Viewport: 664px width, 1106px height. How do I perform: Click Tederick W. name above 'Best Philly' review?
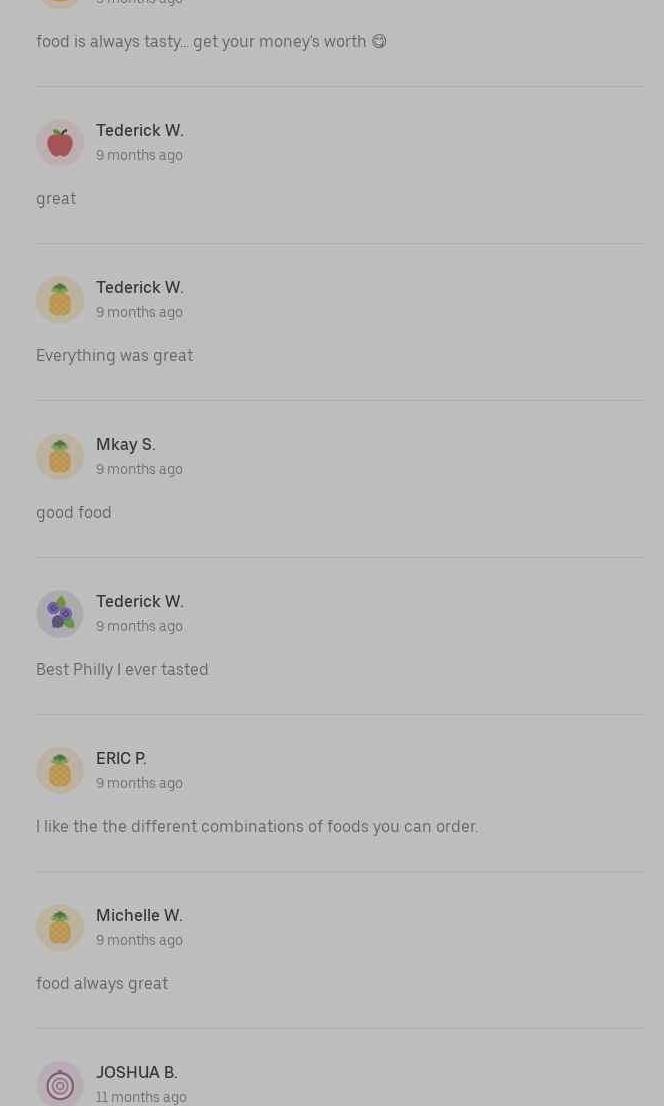(x=139, y=601)
